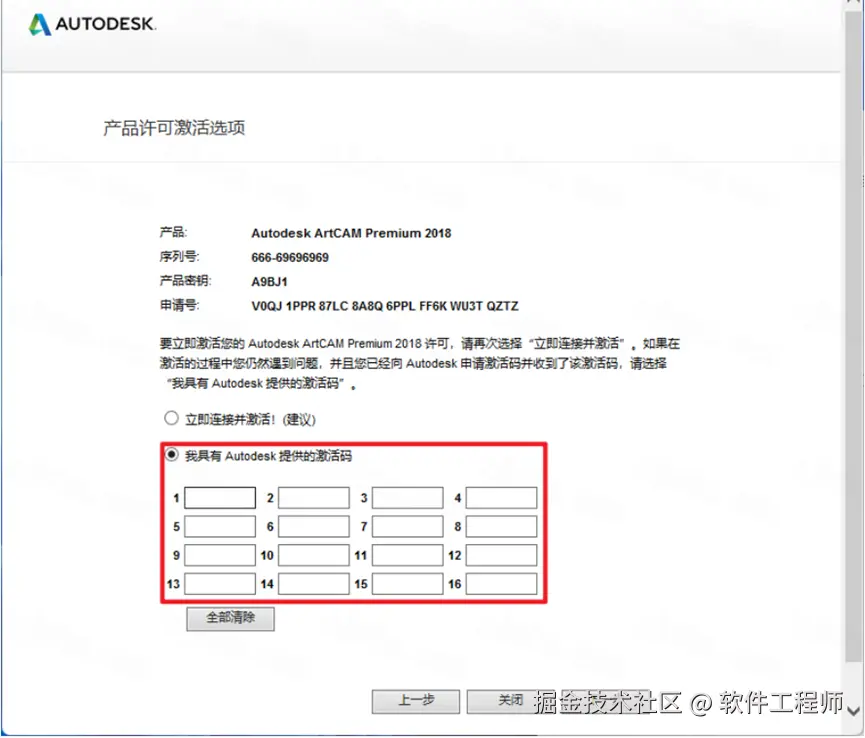This screenshot has height=738, width=865.
Task: Select 'I have an Autodesk activation code' radio
Action: (172, 454)
